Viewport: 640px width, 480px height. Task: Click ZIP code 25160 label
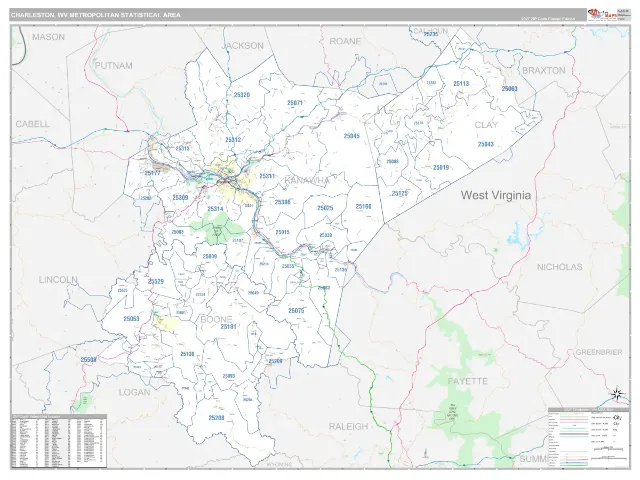363,207
